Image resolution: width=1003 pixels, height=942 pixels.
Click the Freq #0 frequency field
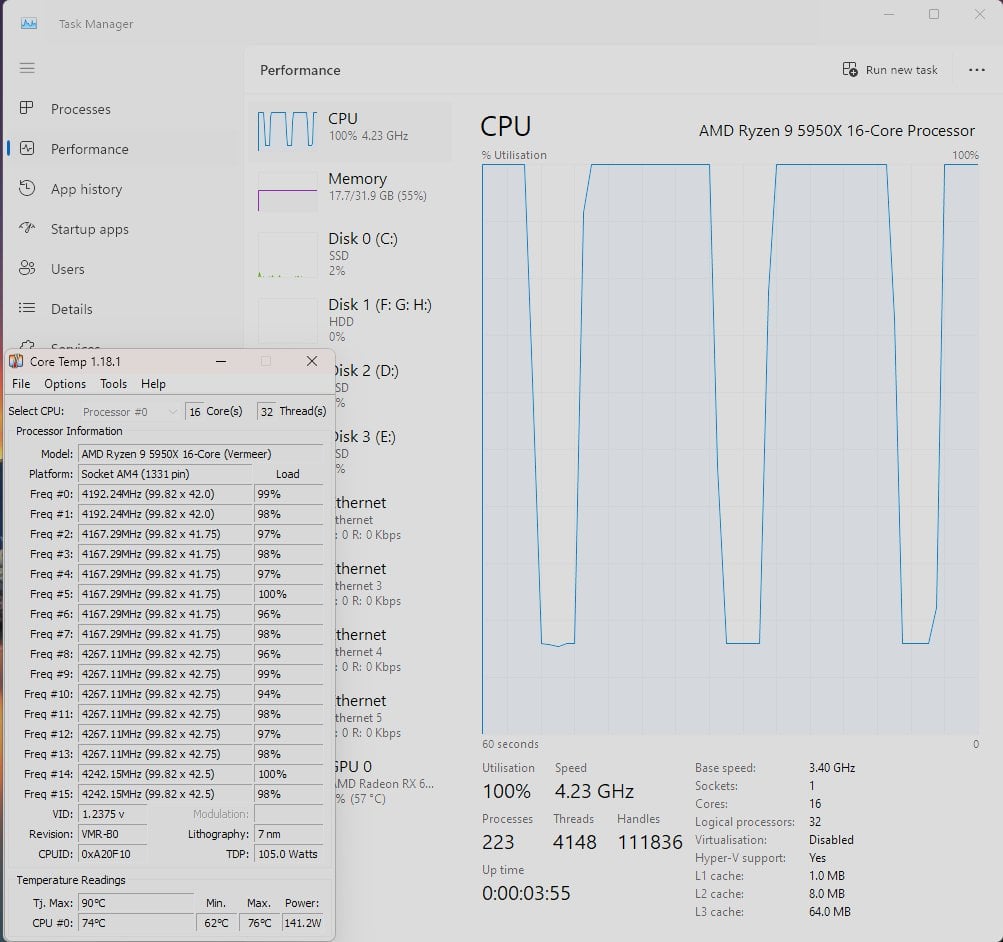(165, 494)
